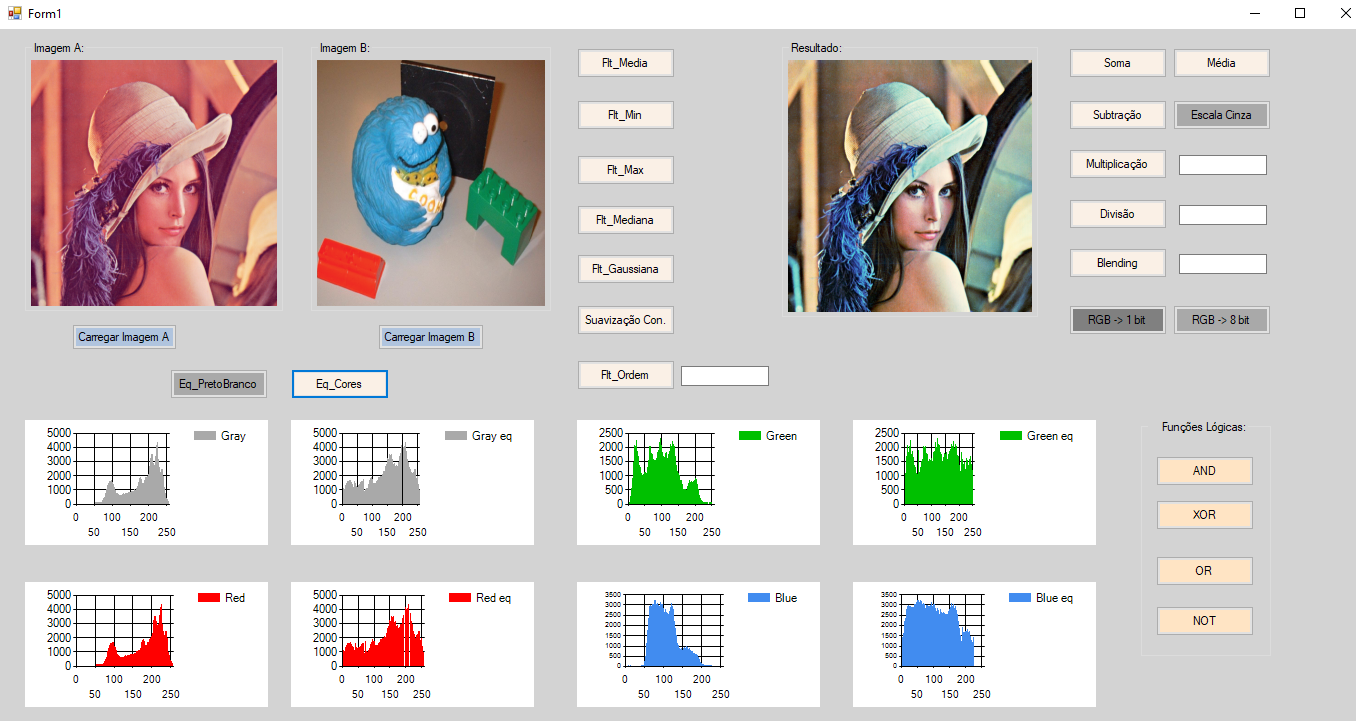The image size is (1356, 721).
Task: Apply the Flt_Max filter
Action: [625, 169]
